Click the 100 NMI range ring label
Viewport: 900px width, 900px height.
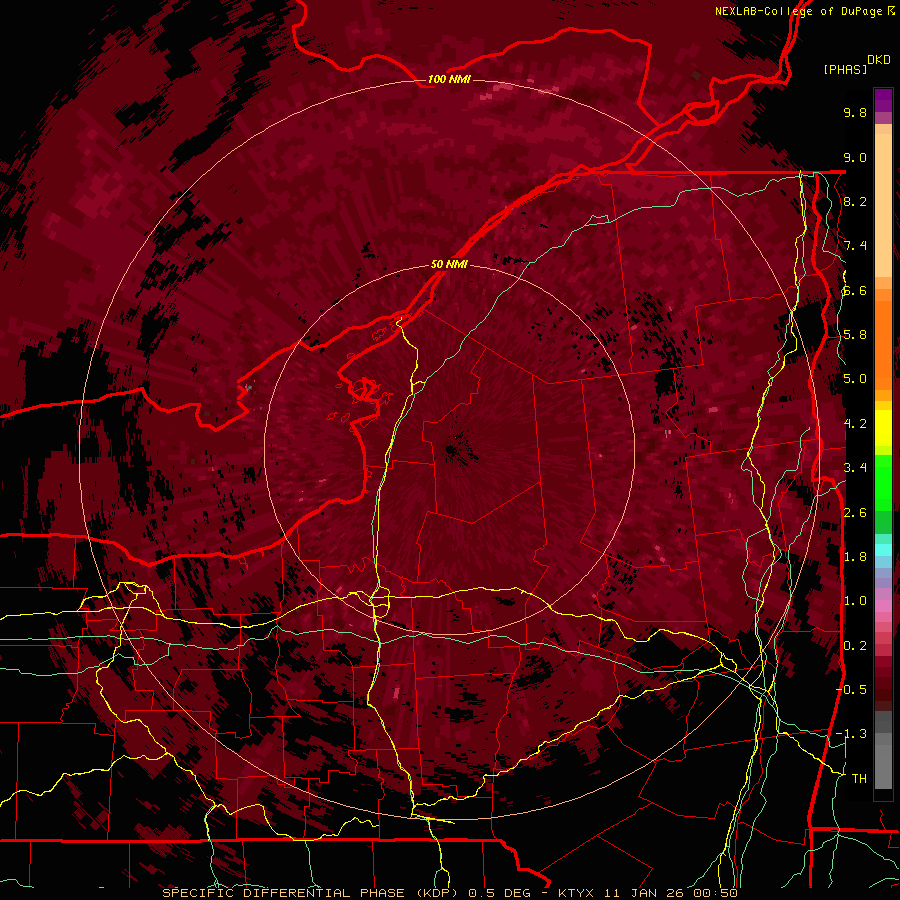click(449, 79)
